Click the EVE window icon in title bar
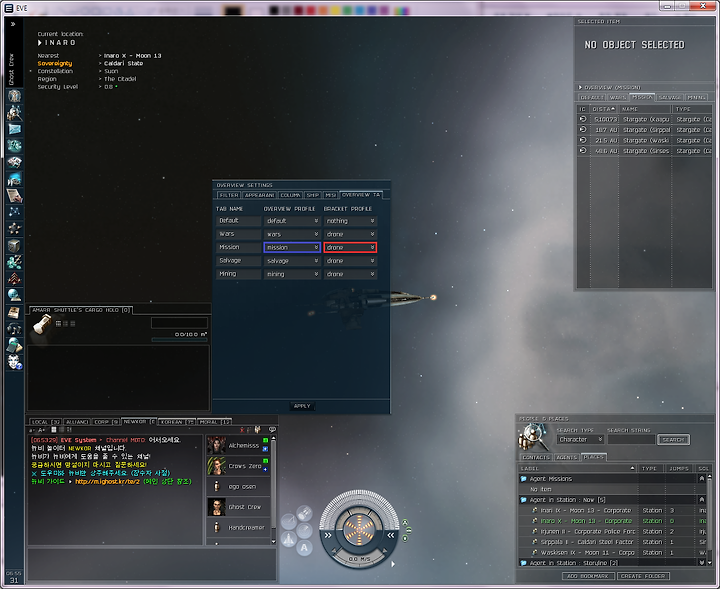This screenshot has width=720, height=589. point(9,8)
